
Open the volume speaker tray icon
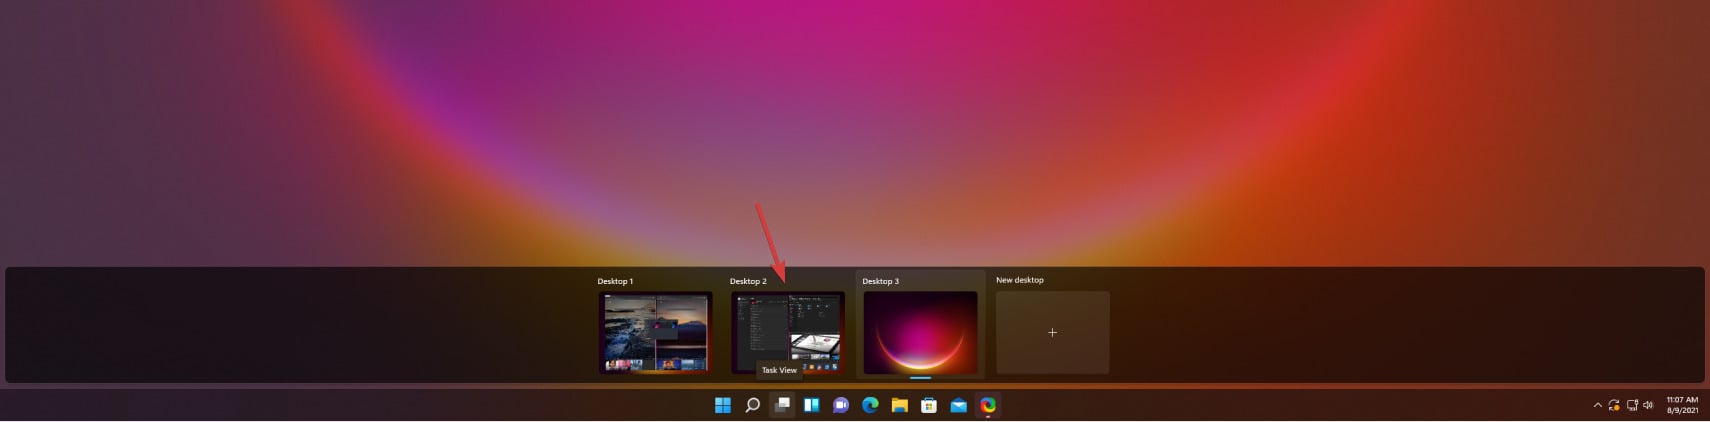[x=1648, y=405]
